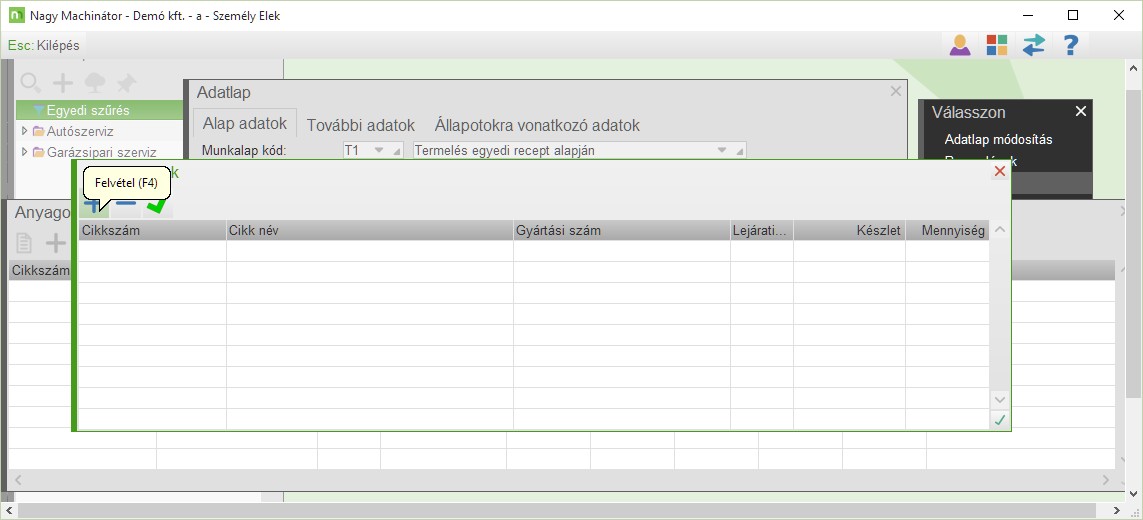Screen dimensions: 1143x520
Task: Choose Adatlap módosítás menu entry
Action: pyautogui.click(x=998, y=139)
